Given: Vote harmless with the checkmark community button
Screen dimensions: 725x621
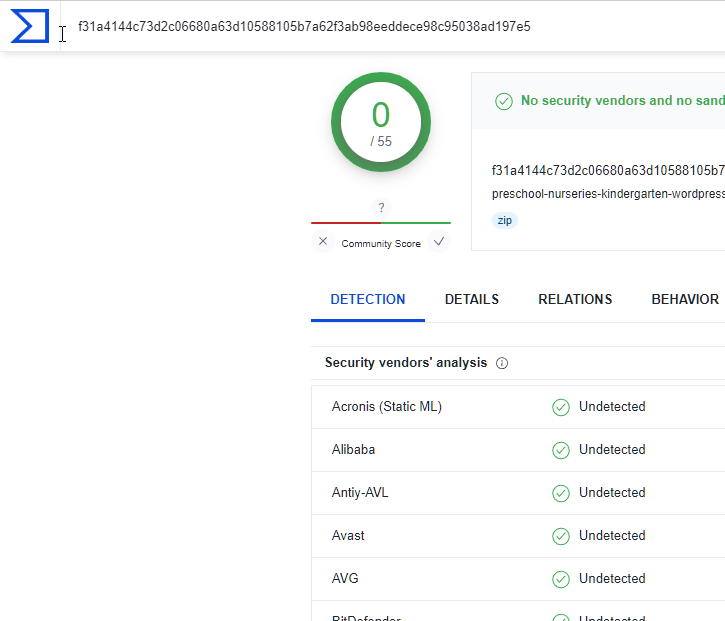Looking at the screenshot, I should point(439,241).
